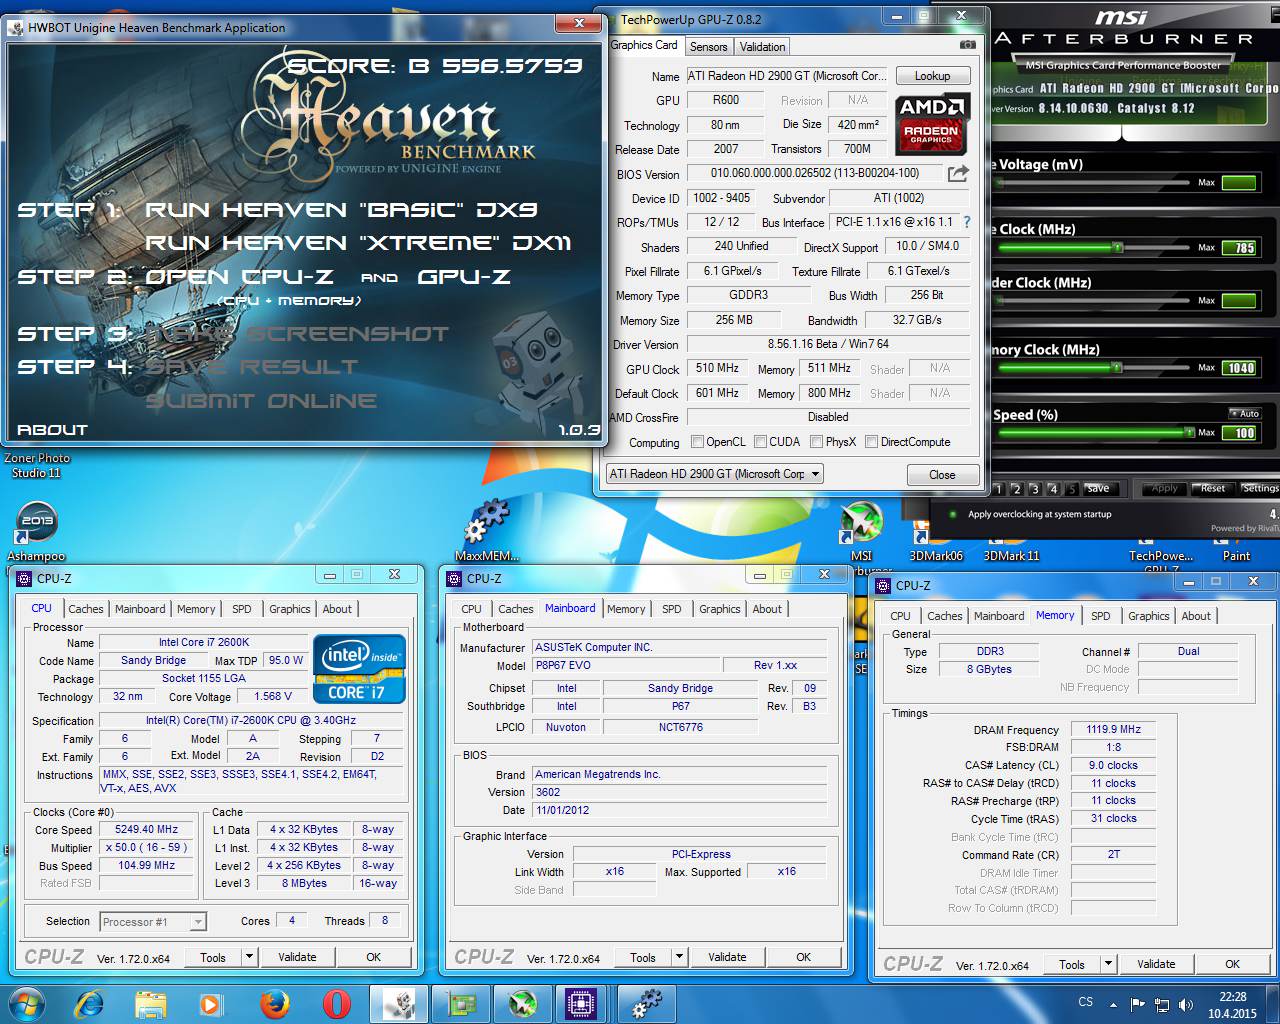Open Caches tab in the left CPU-Z window
The width and height of the screenshot is (1280, 1024).
point(85,609)
